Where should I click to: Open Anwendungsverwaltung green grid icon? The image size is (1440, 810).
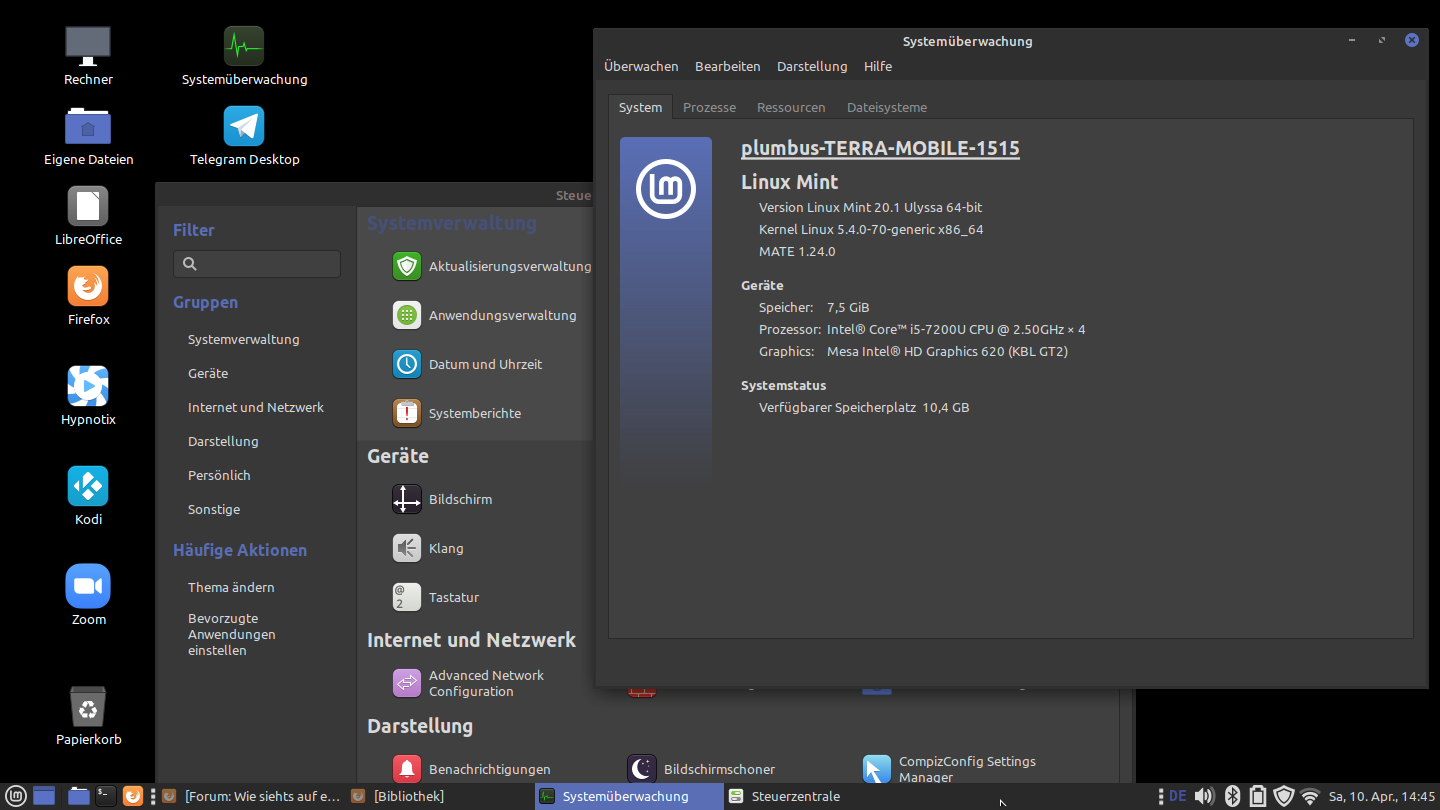(407, 315)
